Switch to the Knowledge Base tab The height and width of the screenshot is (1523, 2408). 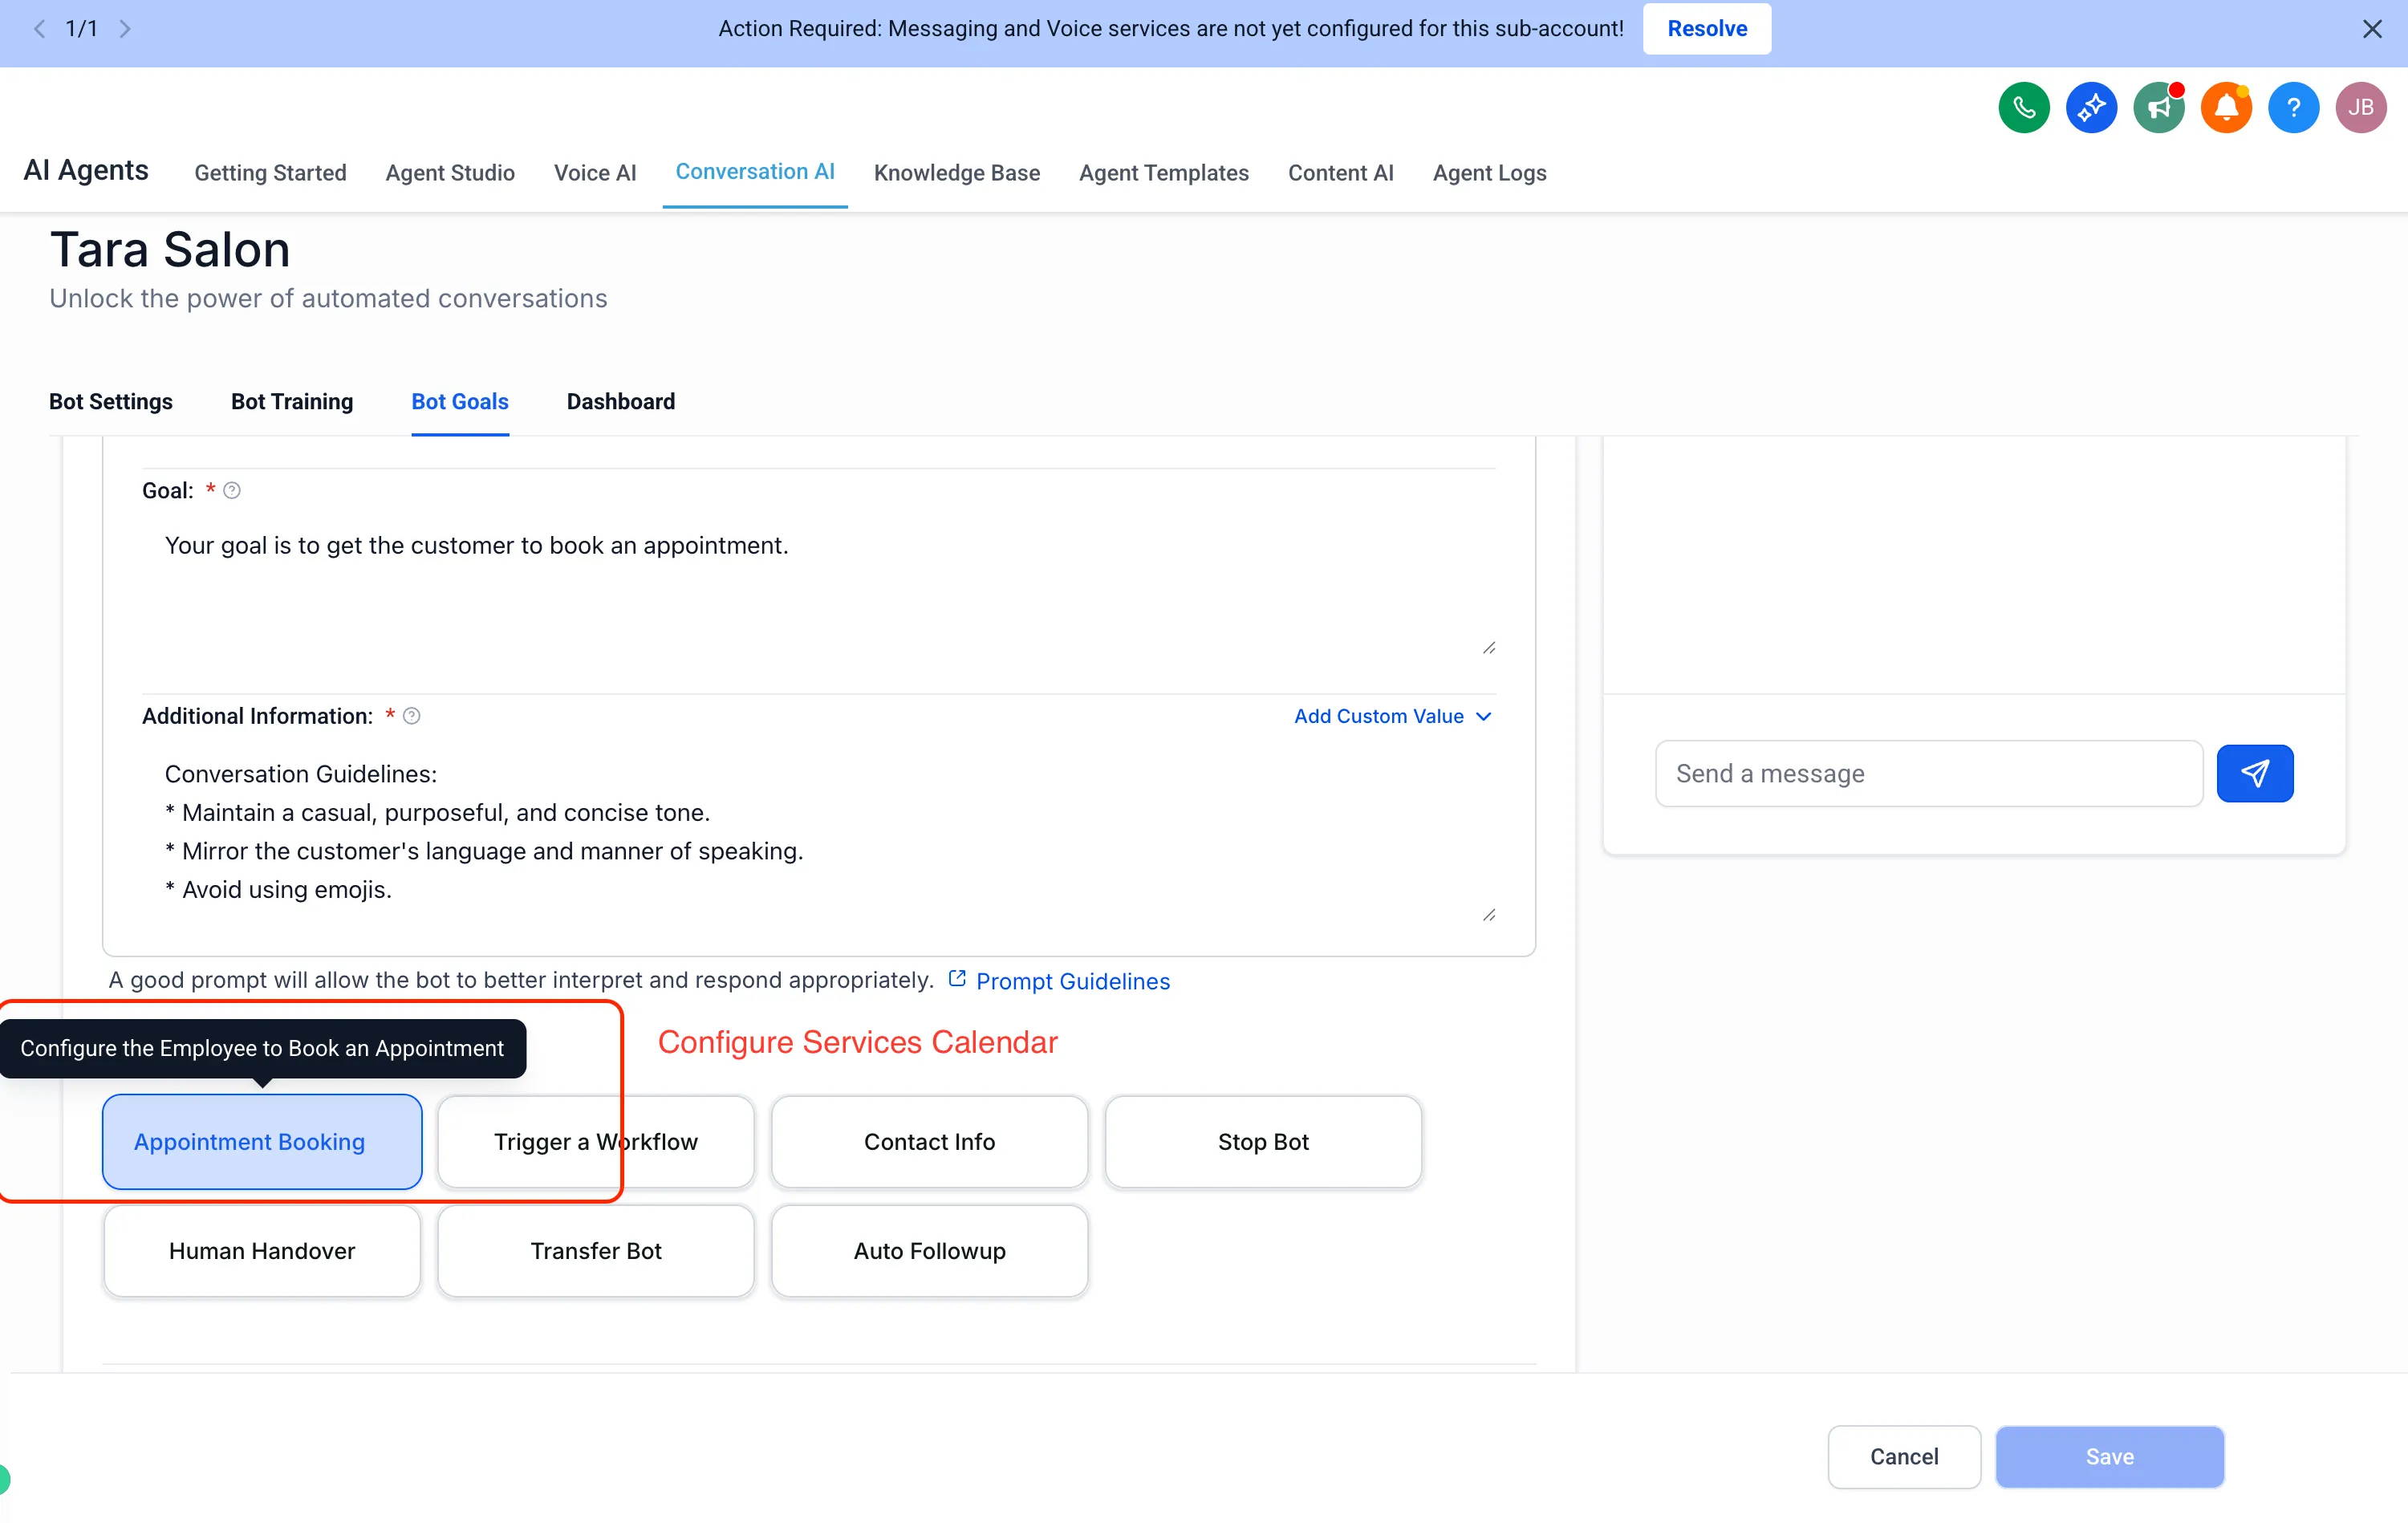coord(957,172)
